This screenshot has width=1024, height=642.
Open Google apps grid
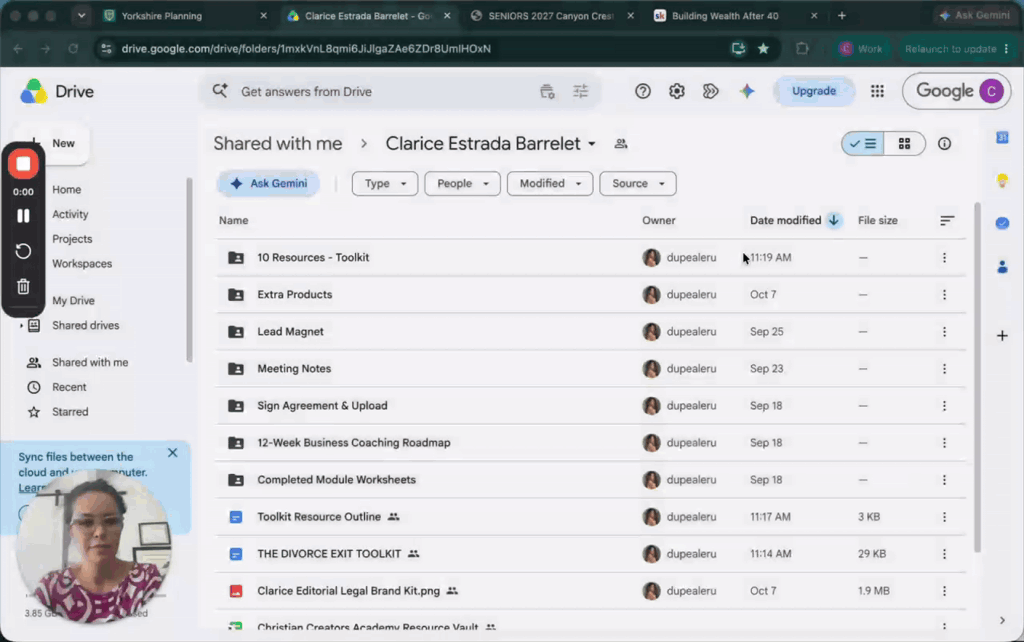[877, 91]
